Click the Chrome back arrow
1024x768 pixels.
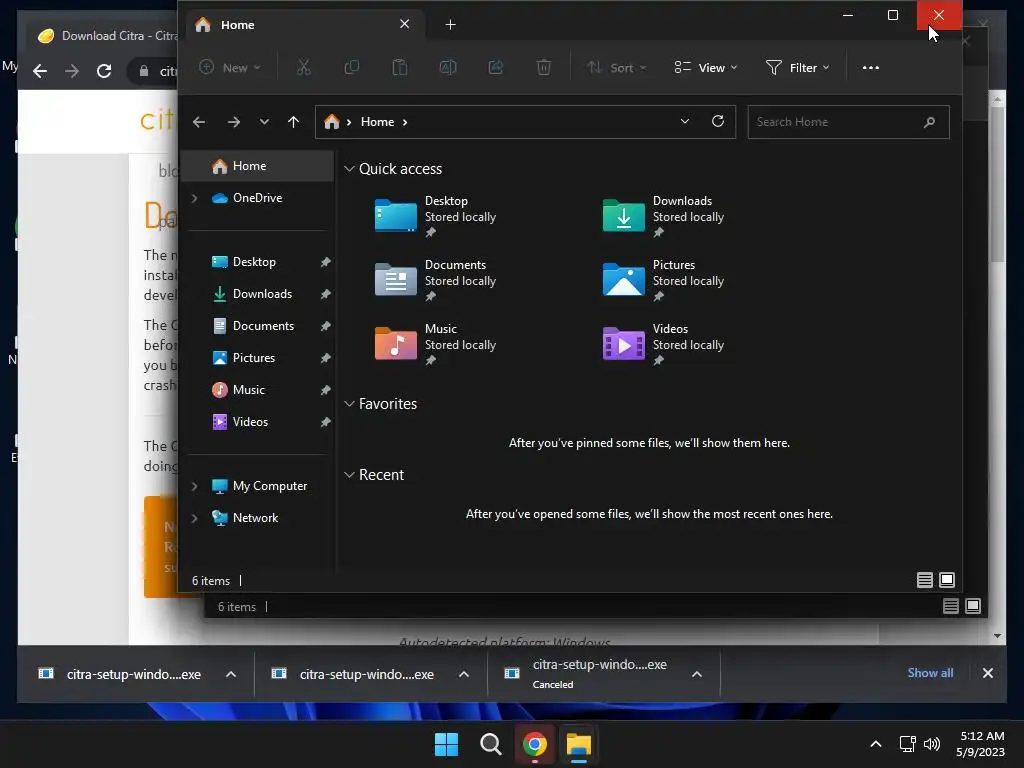click(40, 71)
